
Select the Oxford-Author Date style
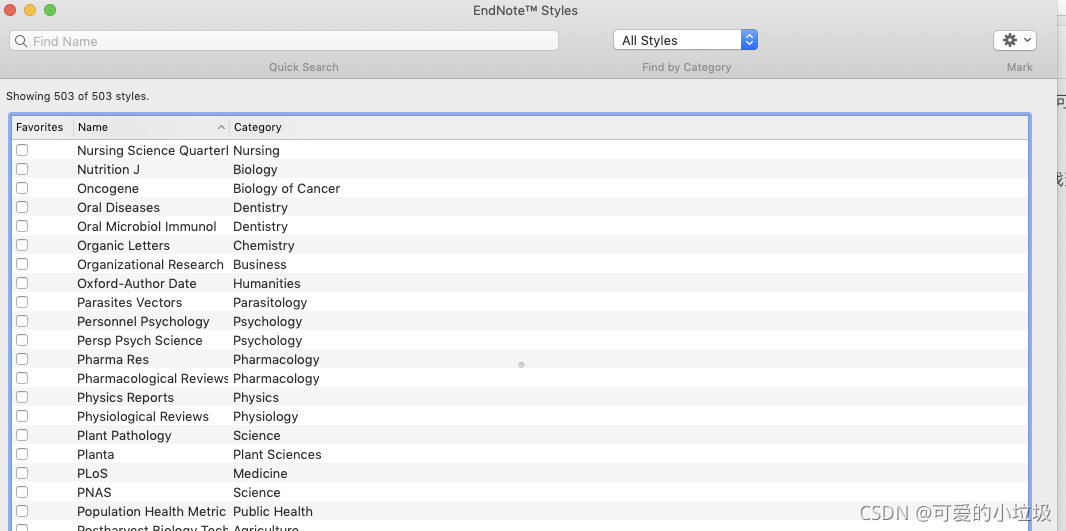(137, 284)
